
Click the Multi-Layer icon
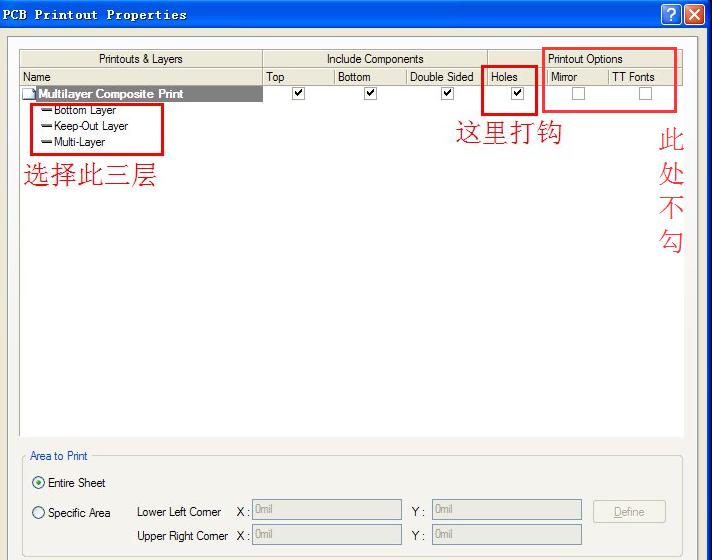point(46,143)
